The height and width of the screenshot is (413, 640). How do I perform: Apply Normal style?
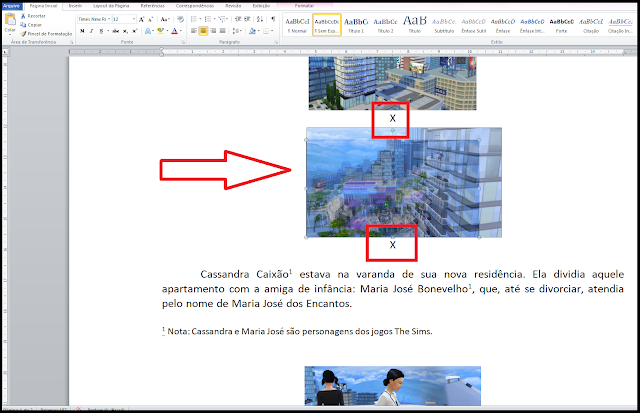click(x=297, y=25)
